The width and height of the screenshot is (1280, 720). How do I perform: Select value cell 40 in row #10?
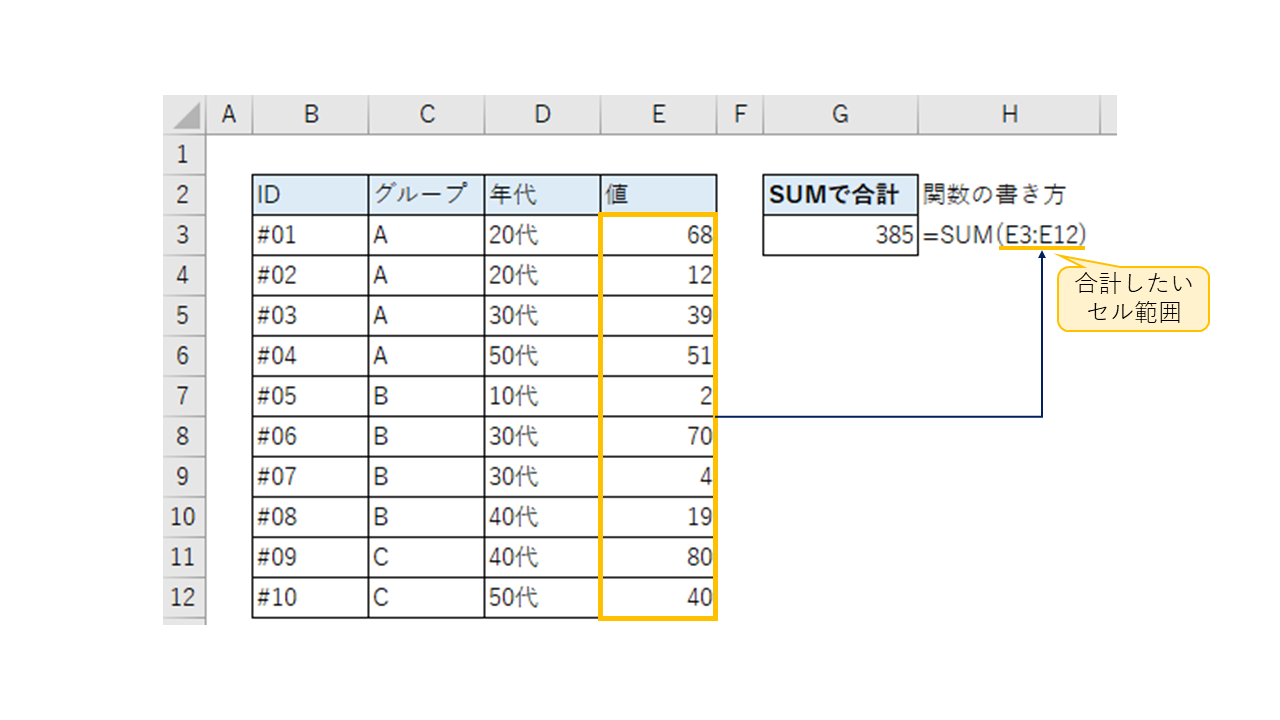click(x=658, y=598)
